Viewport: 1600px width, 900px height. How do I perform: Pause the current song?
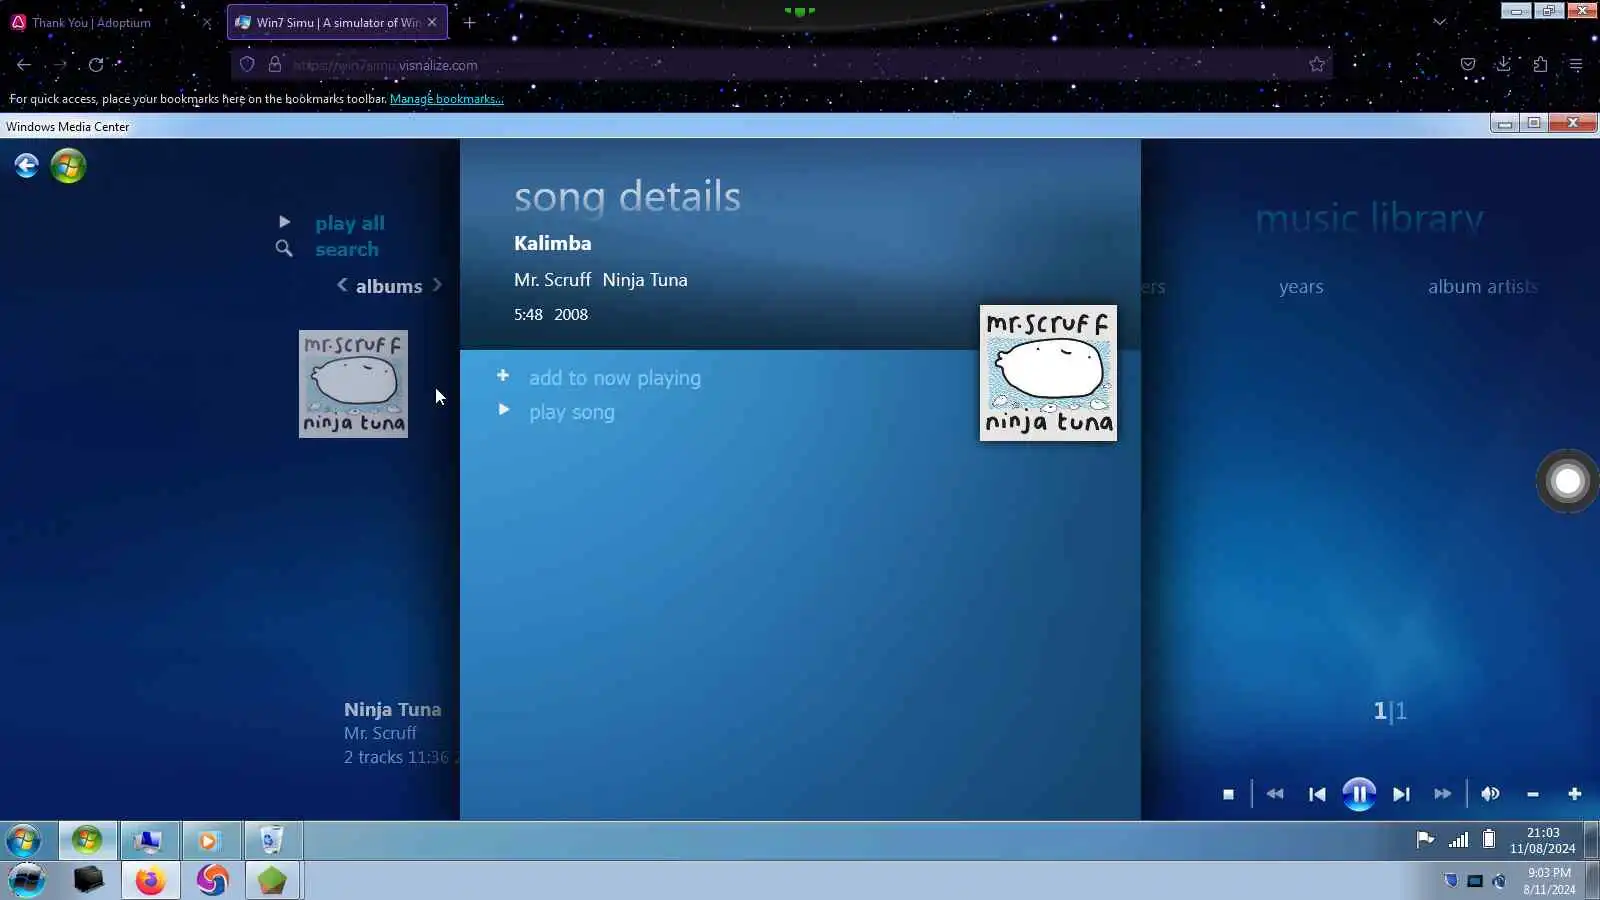click(x=1359, y=794)
